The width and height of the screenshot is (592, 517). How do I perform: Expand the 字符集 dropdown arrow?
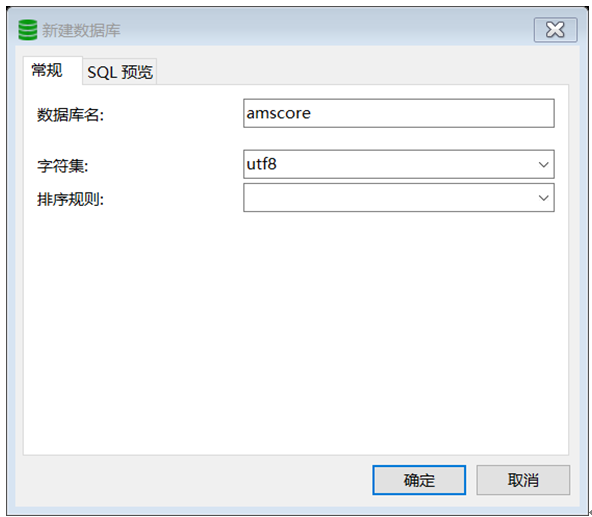click(543, 165)
